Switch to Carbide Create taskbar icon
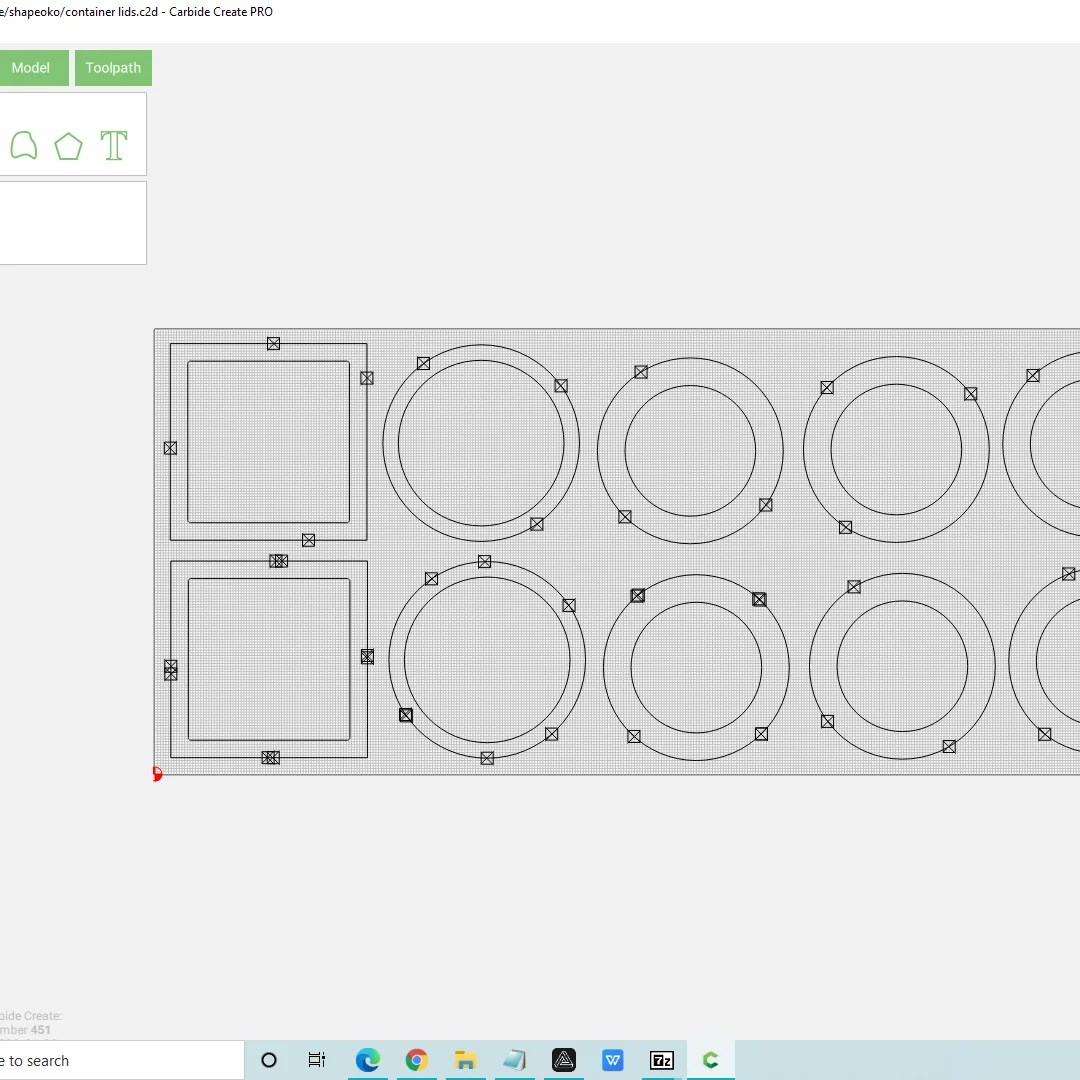This screenshot has height=1080, width=1080. click(x=710, y=1060)
